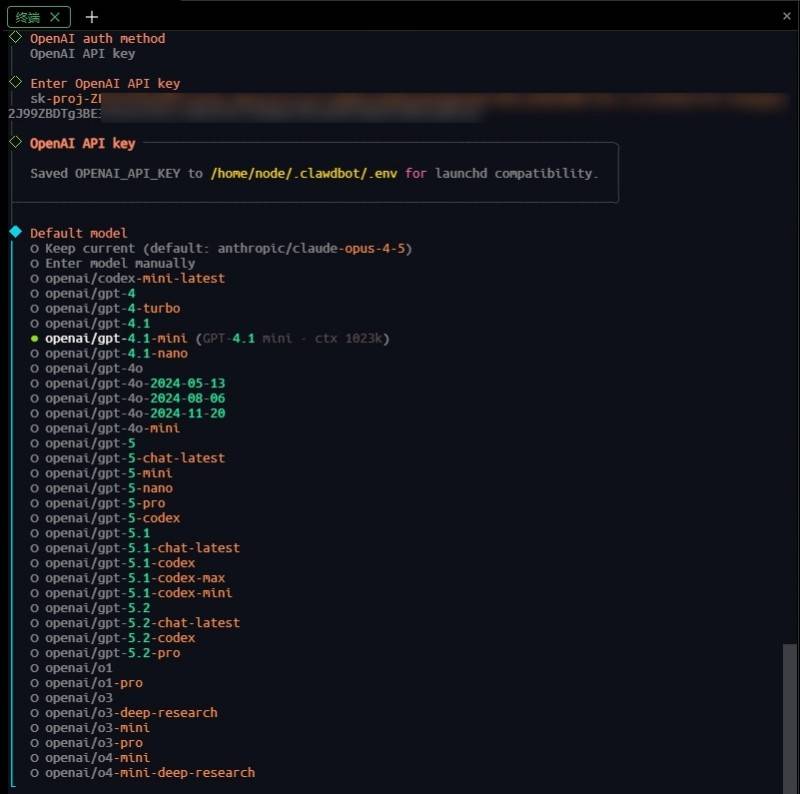Choose openai/gpt-5-codex model
The image size is (800, 794).
(x=105, y=518)
